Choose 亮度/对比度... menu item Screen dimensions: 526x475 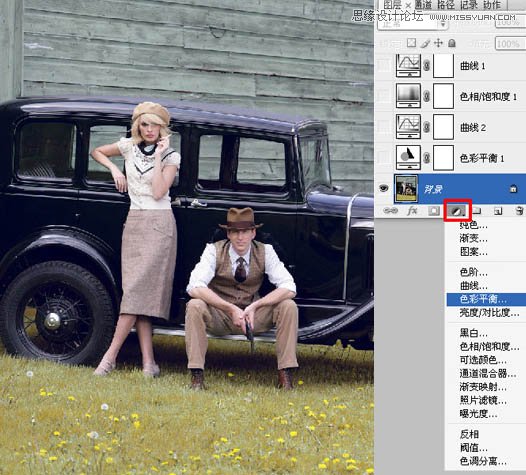tap(489, 312)
